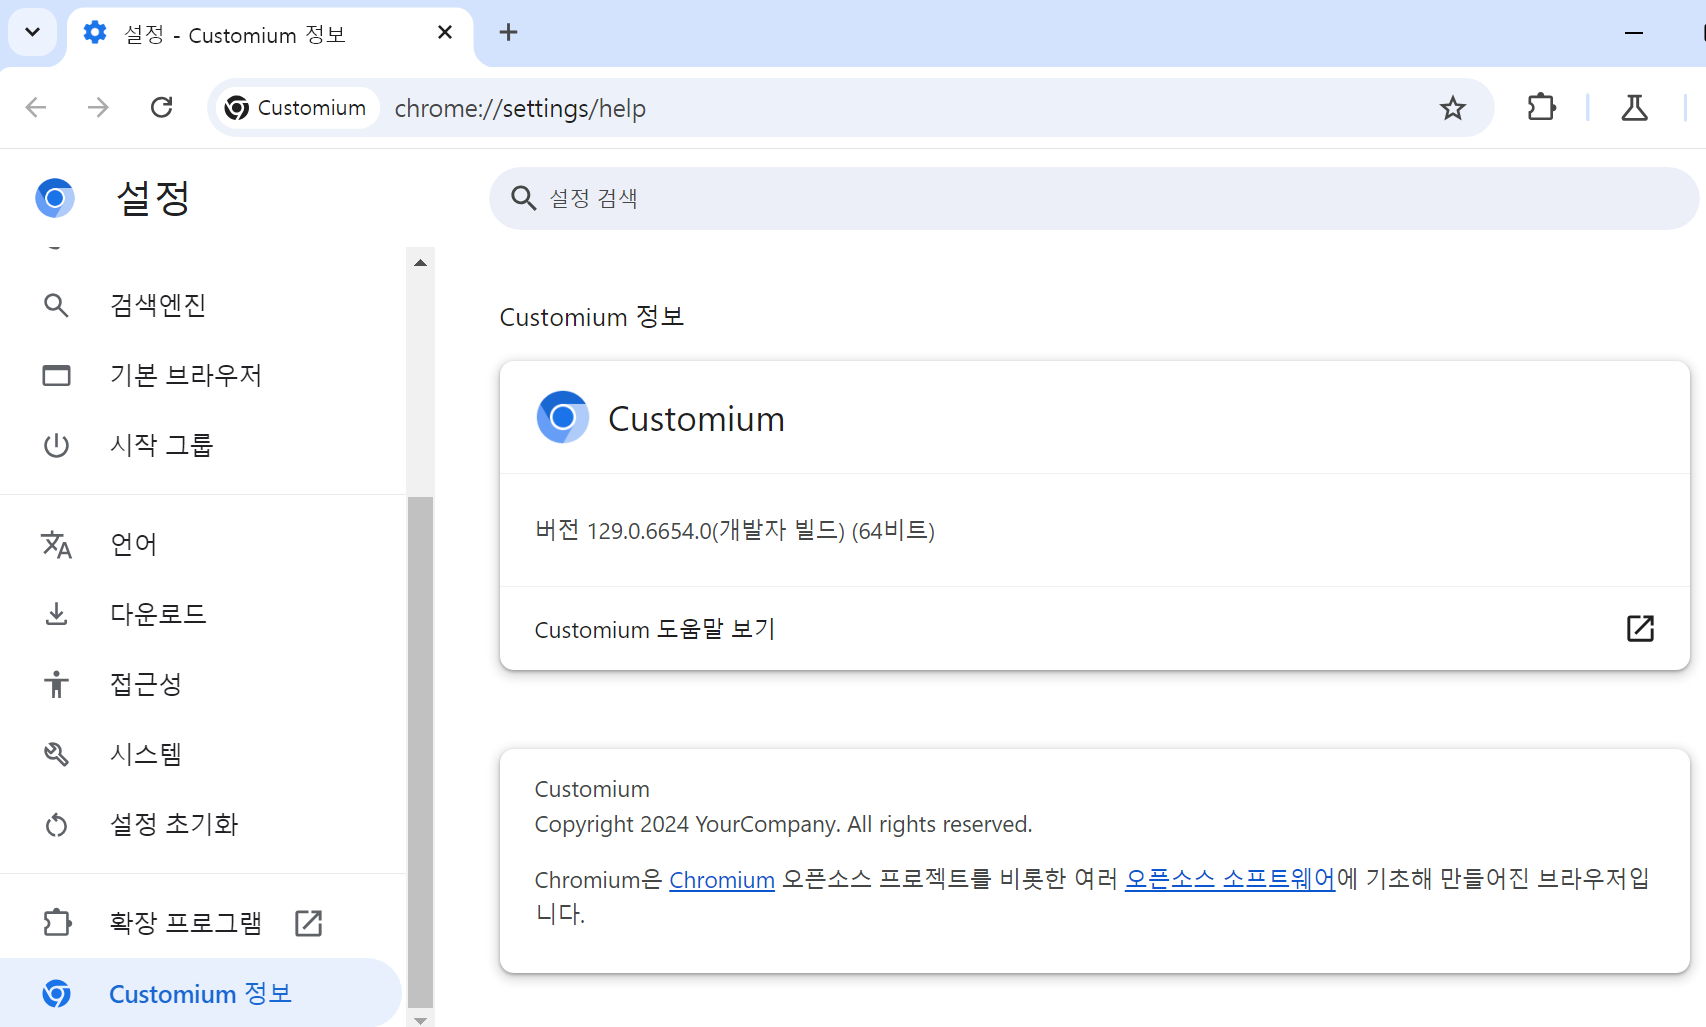Image resolution: width=1706 pixels, height=1027 pixels.
Task: Open 확장 프로그램 in sidebar
Action: [200, 922]
